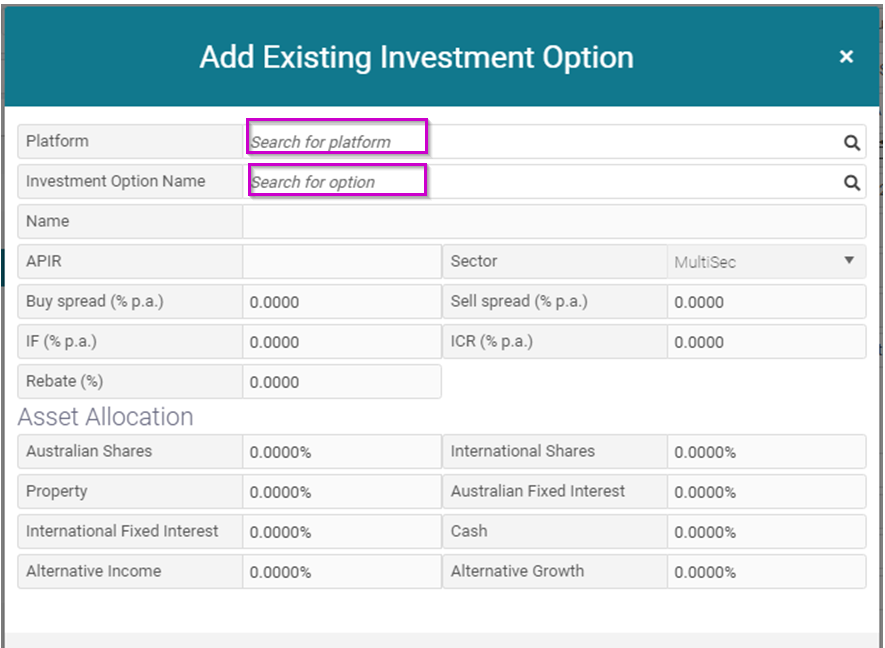Image resolution: width=885 pixels, height=648 pixels.
Task: Edit the Australian Shares allocation field
Action: pyautogui.click(x=341, y=452)
